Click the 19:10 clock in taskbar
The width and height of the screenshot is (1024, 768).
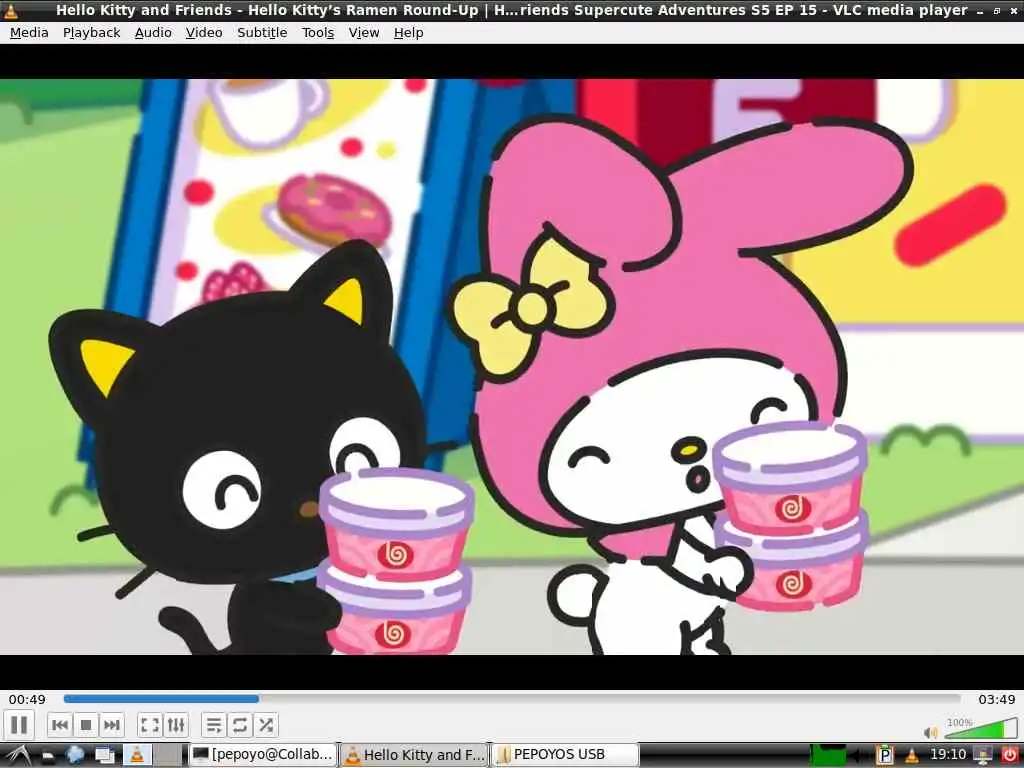[x=948, y=755]
